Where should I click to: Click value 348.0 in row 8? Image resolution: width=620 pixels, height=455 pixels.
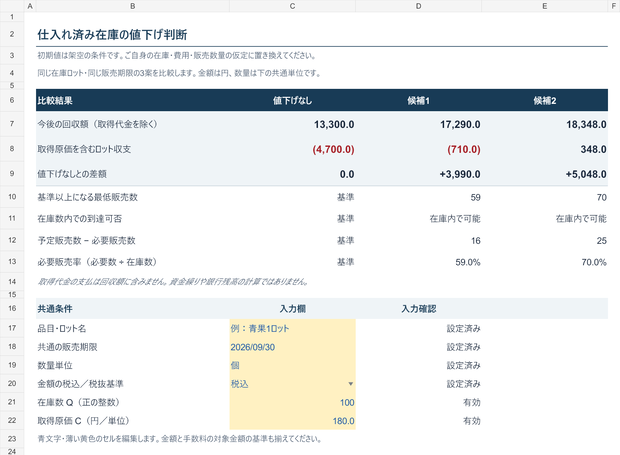pos(594,149)
